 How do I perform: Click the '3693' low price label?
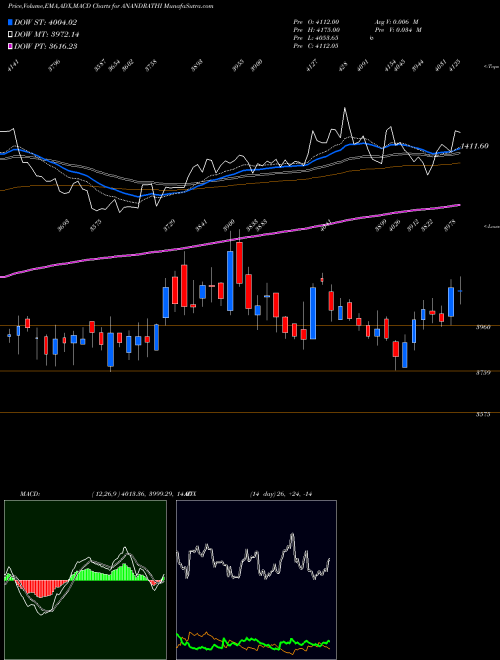(63, 225)
